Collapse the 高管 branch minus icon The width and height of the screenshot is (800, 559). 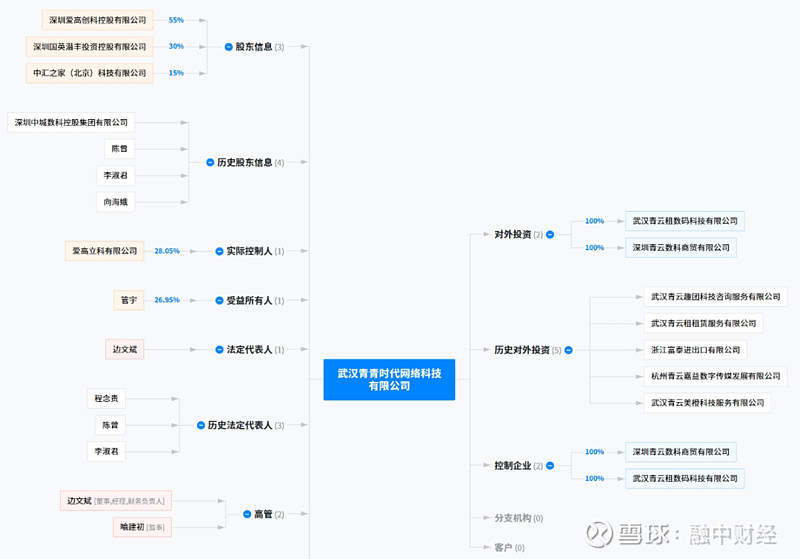(247, 514)
